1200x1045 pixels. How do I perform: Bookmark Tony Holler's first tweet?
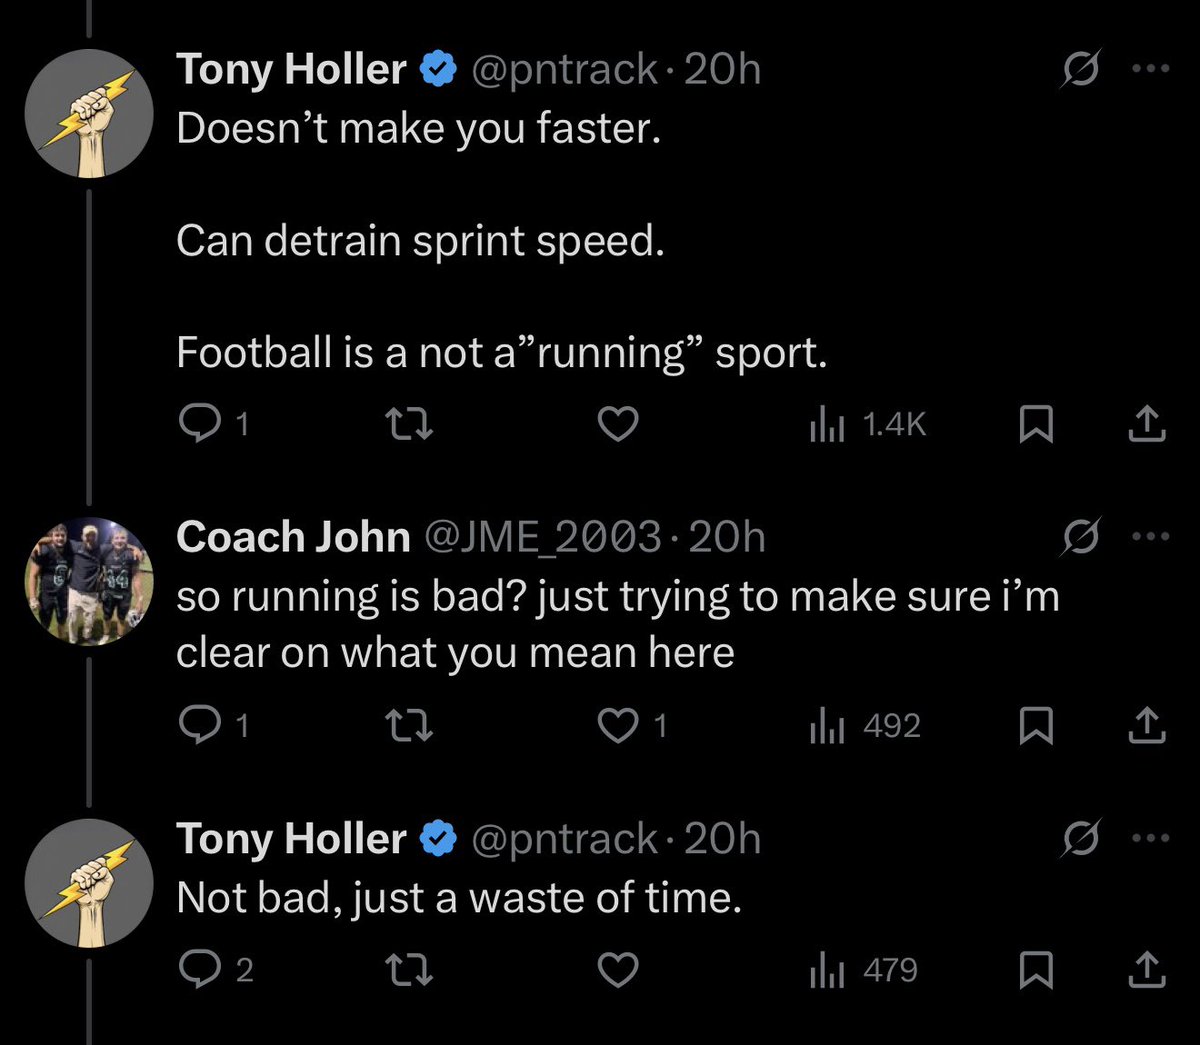coord(1036,426)
